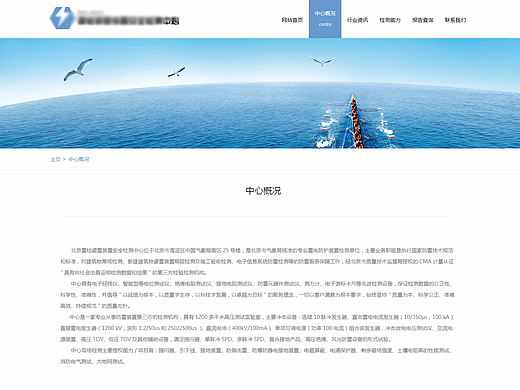520x390 pixels.
Task: Click the ocean rowing boat banner image
Action: pyautogui.click(x=260, y=93)
